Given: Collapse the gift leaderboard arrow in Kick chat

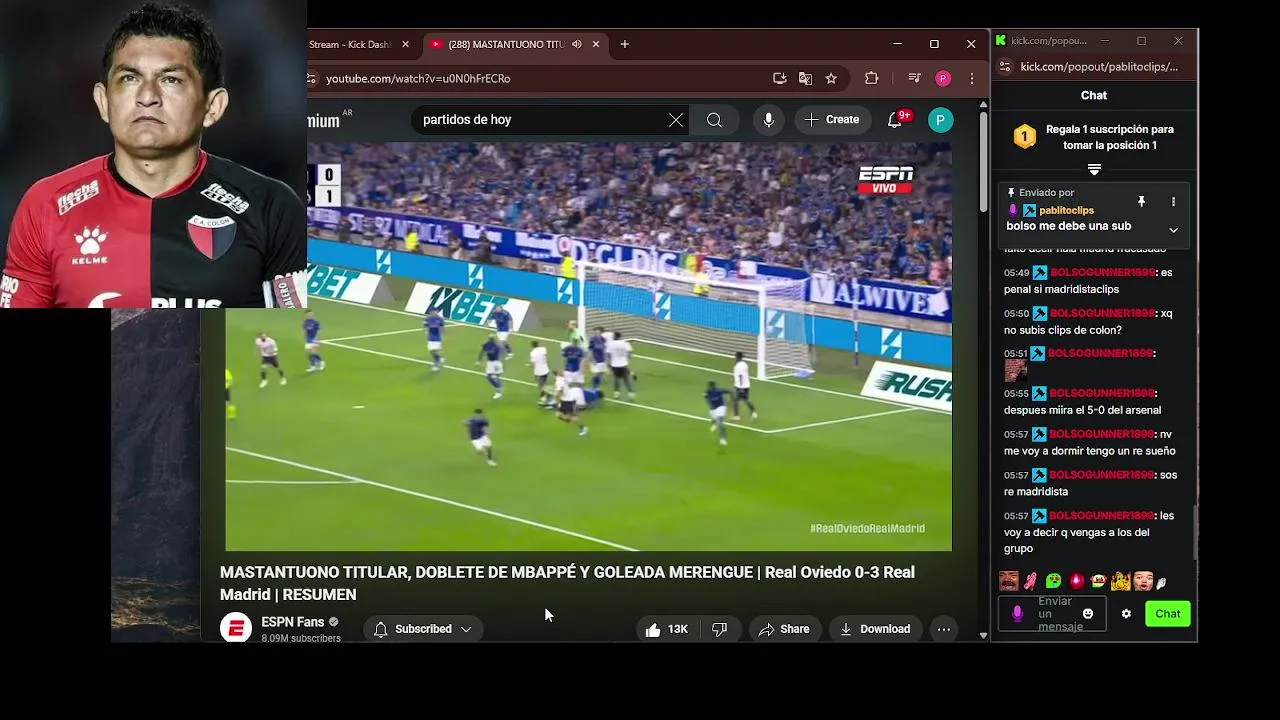Looking at the screenshot, I should (x=1094, y=170).
